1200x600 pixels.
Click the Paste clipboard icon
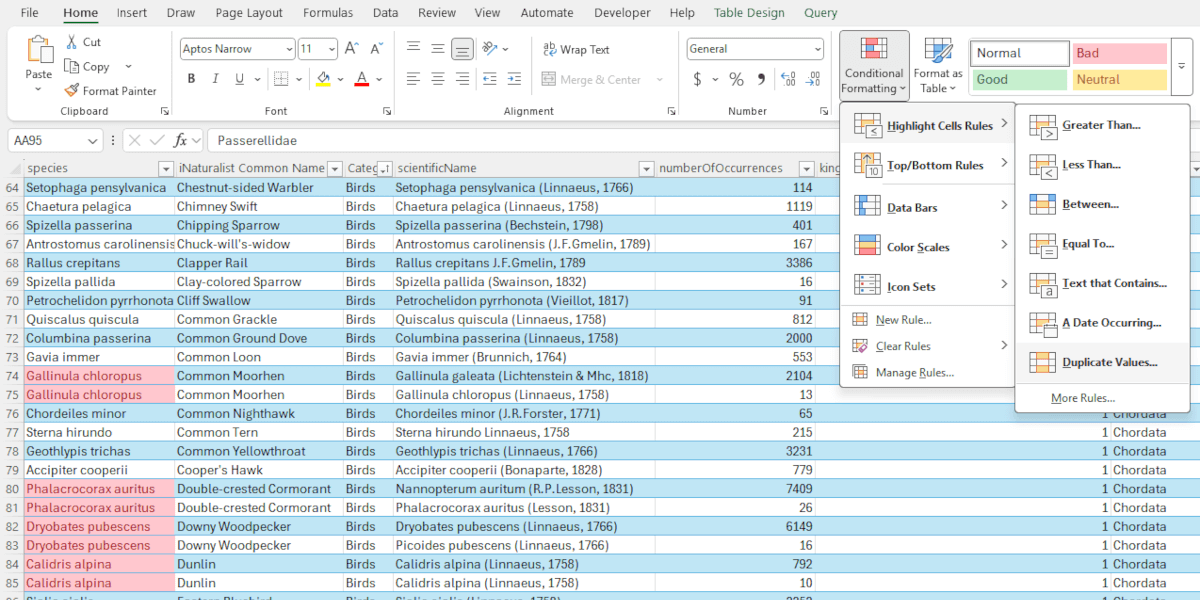pyautogui.click(x=39, y=50)
